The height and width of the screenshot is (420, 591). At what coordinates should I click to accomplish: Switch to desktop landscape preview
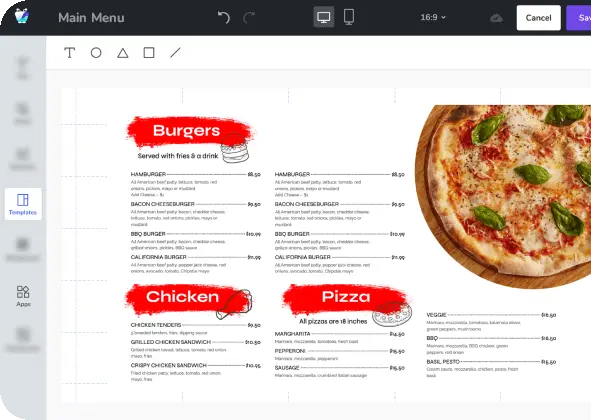324,17
